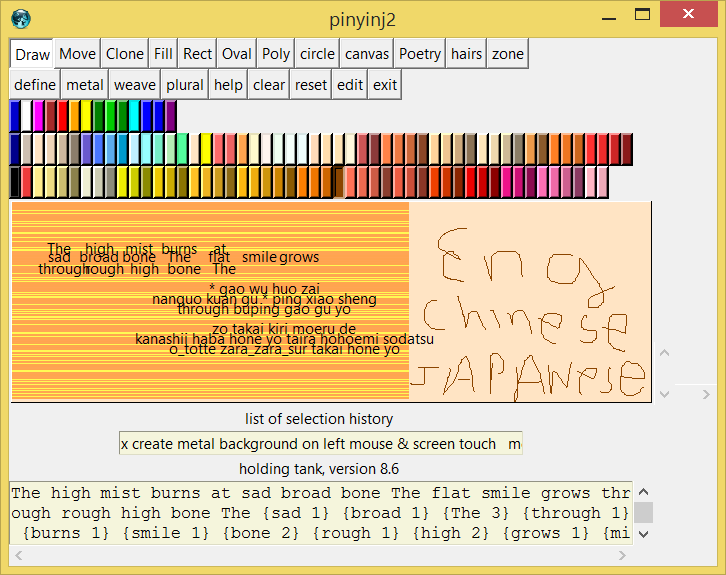Select the Poly tool
726x575 pixels.
pyautogui.click(x=275, y=54)
